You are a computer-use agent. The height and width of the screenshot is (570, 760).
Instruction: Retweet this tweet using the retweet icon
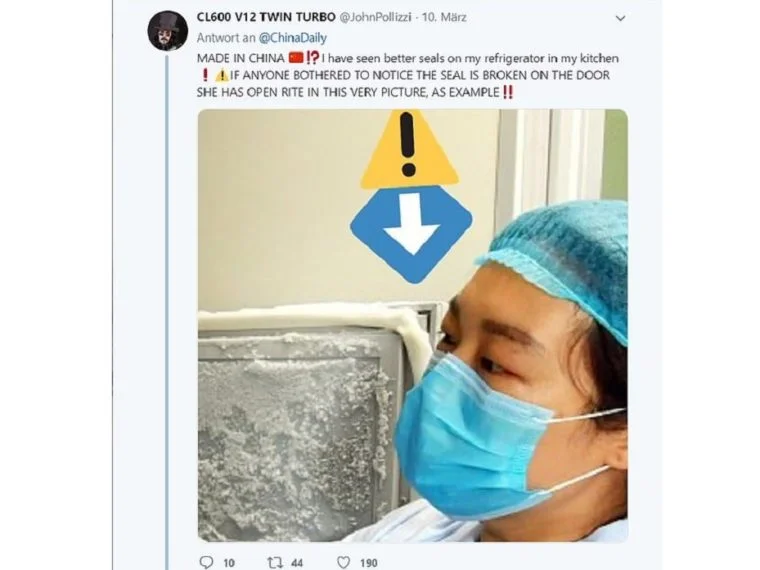point(274,562)
